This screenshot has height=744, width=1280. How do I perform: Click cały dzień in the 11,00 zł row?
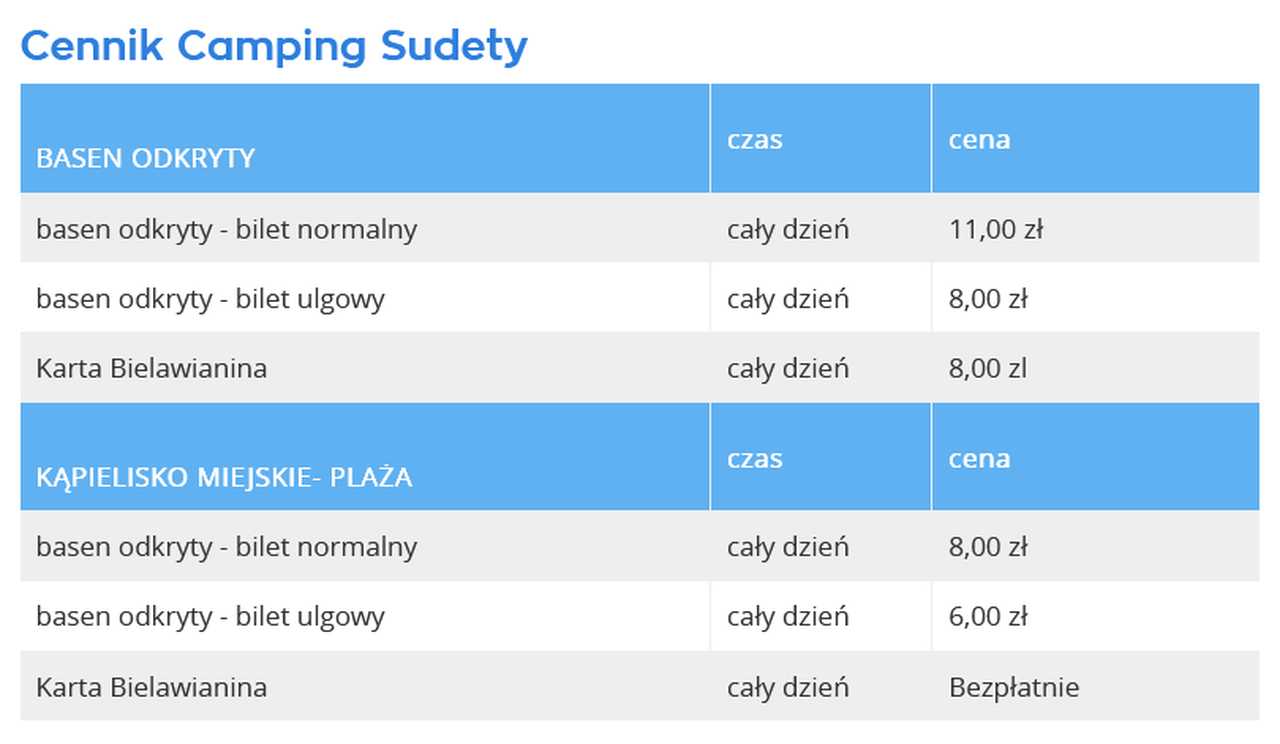click(x=788, y=229)
